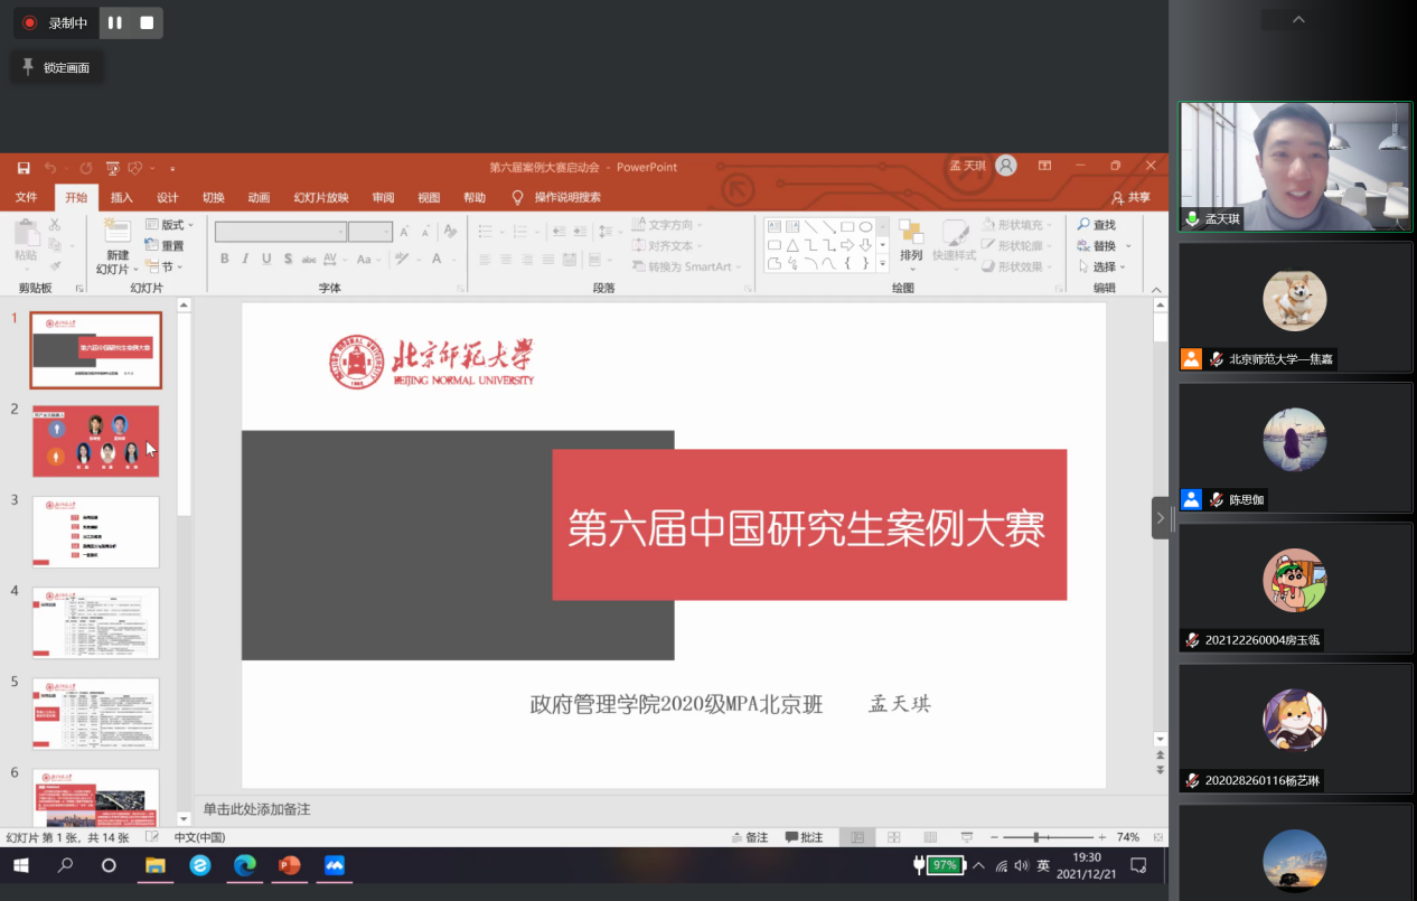Click the PowerPoint icon on the taskbar
This screenshot has height=902, width=1418.
coord(290,866)
